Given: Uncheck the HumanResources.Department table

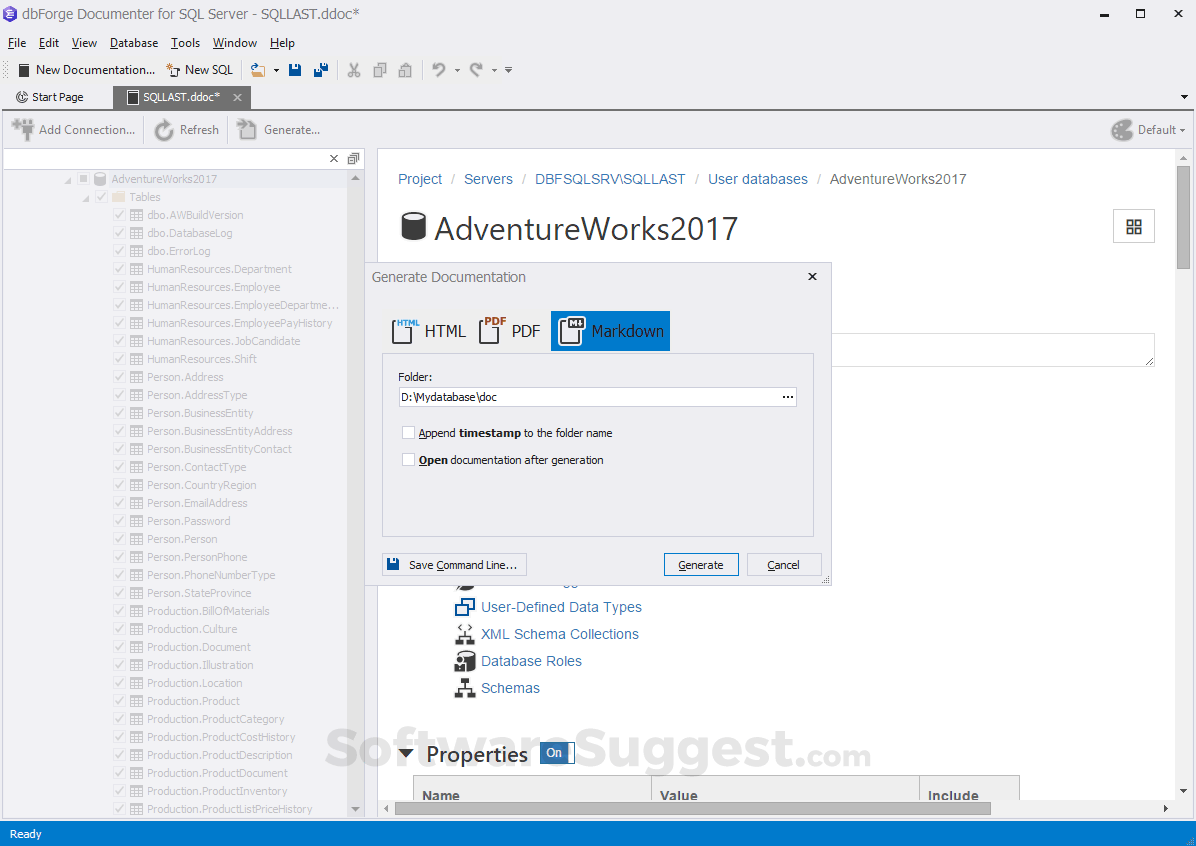Looking at the screenshot, I should click(119, 269).
